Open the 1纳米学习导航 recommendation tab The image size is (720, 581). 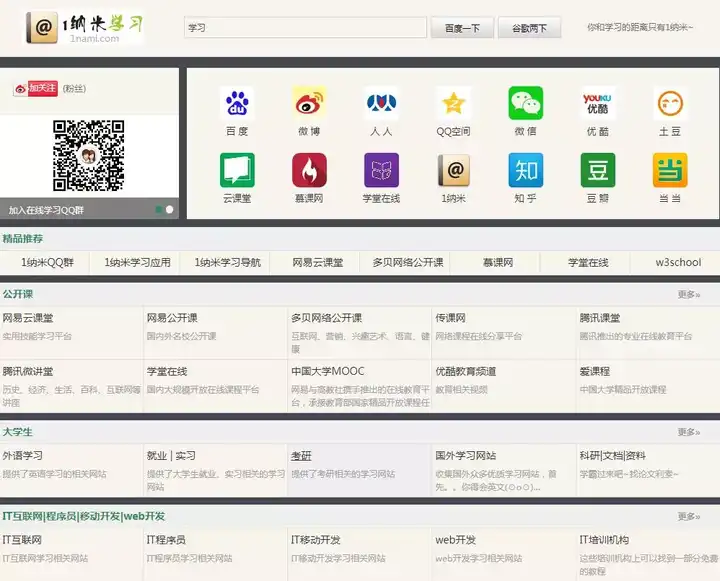click(x=227, y=263)
